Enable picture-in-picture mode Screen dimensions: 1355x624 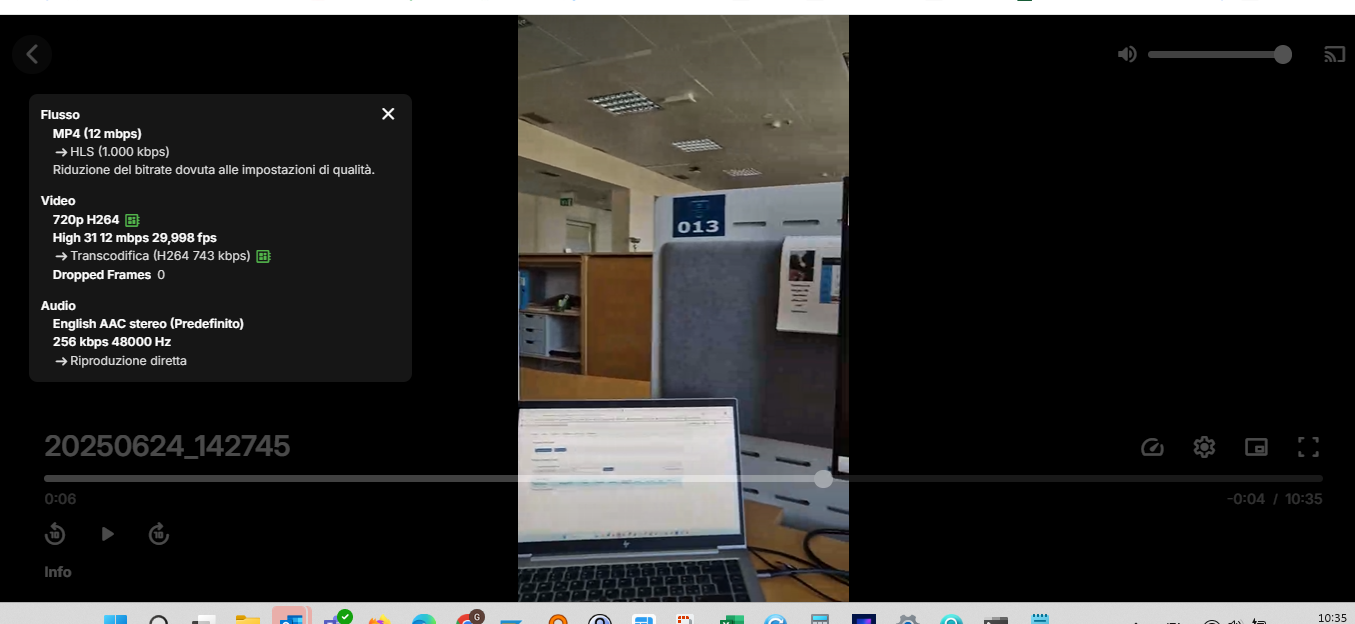point(1256,447)
